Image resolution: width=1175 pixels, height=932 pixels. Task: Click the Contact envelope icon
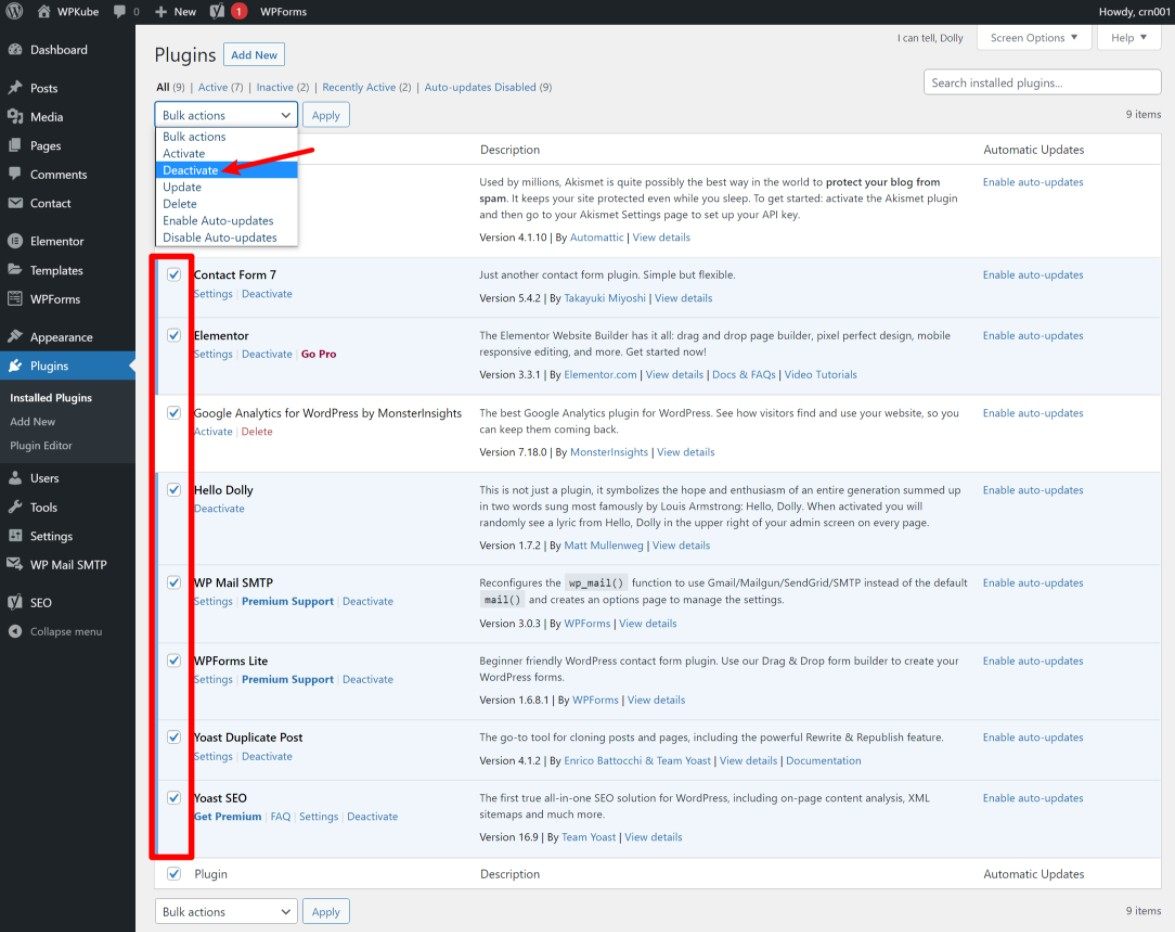pyautogui.click(x=15, y=203)
